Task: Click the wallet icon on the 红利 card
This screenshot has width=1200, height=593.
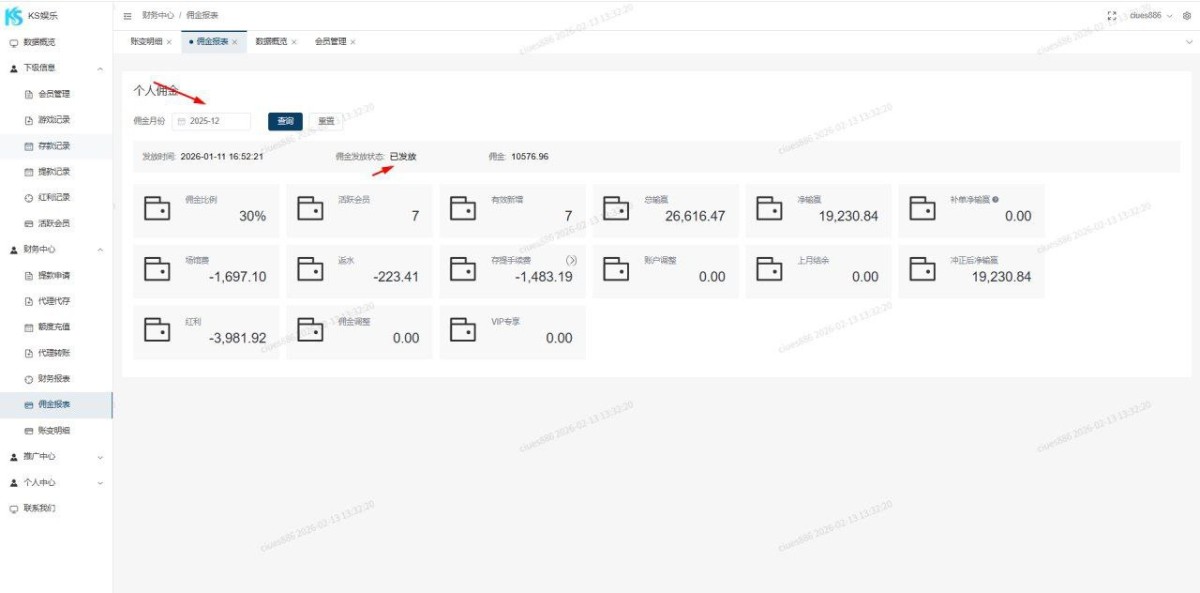Action: (x=157, y=330)
